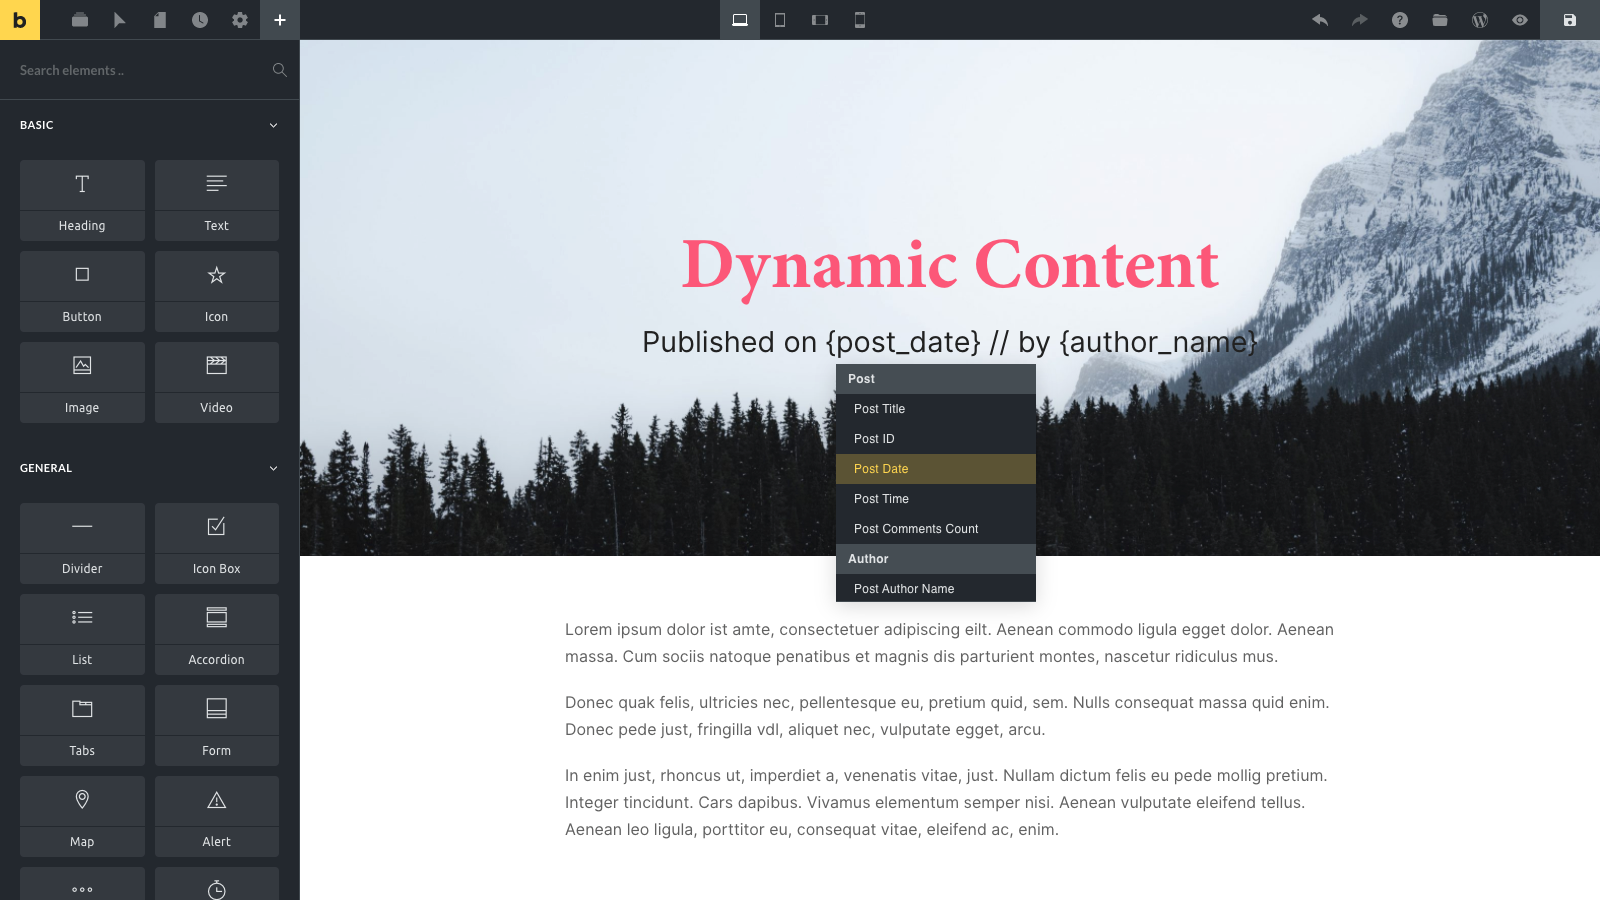Switch to desktop viewport mode
1600x900 pixels.
click(x=740, y=20)
